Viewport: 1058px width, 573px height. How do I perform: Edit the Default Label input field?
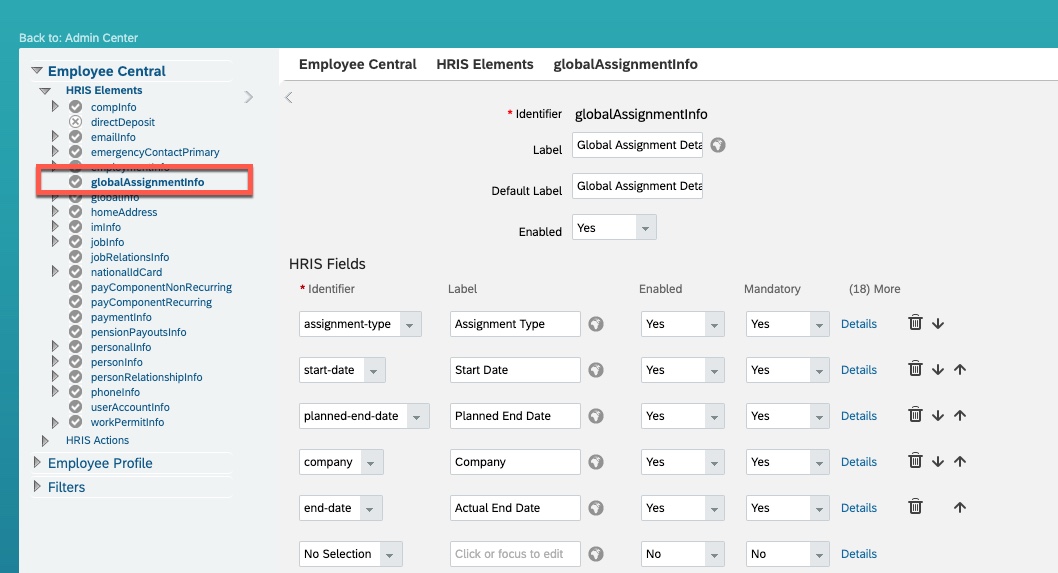pos(637,186)
